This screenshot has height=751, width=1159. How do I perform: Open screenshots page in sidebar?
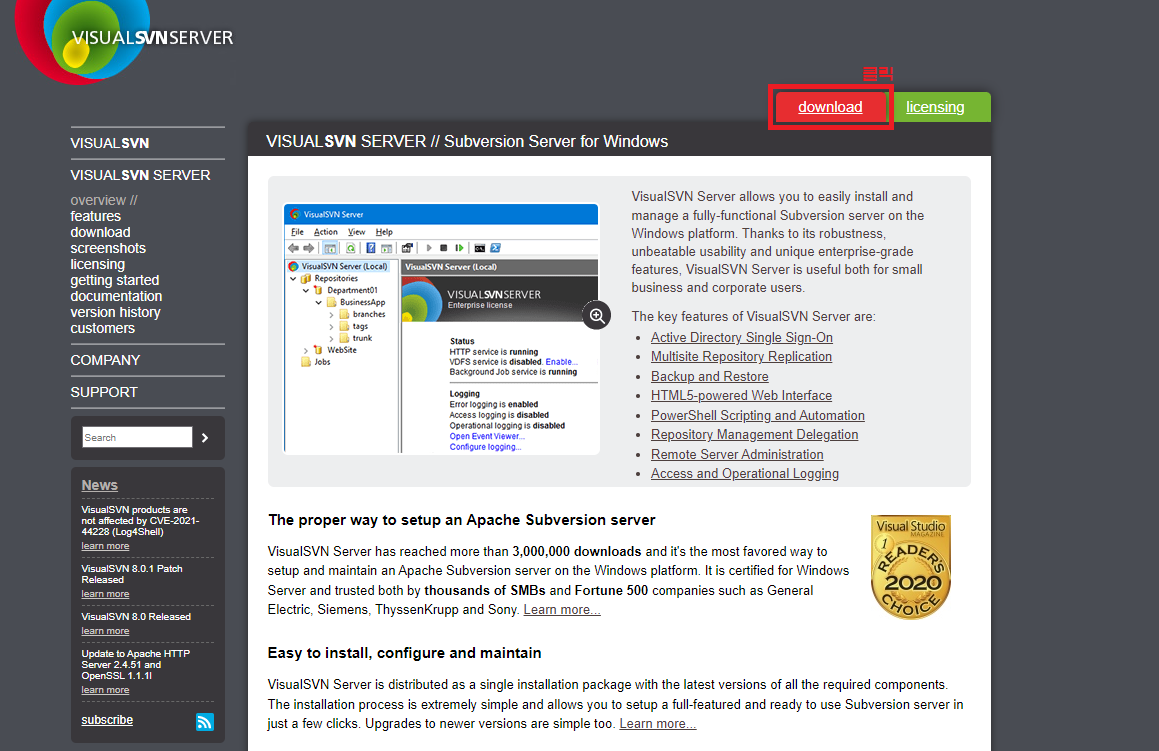point(108,248)
